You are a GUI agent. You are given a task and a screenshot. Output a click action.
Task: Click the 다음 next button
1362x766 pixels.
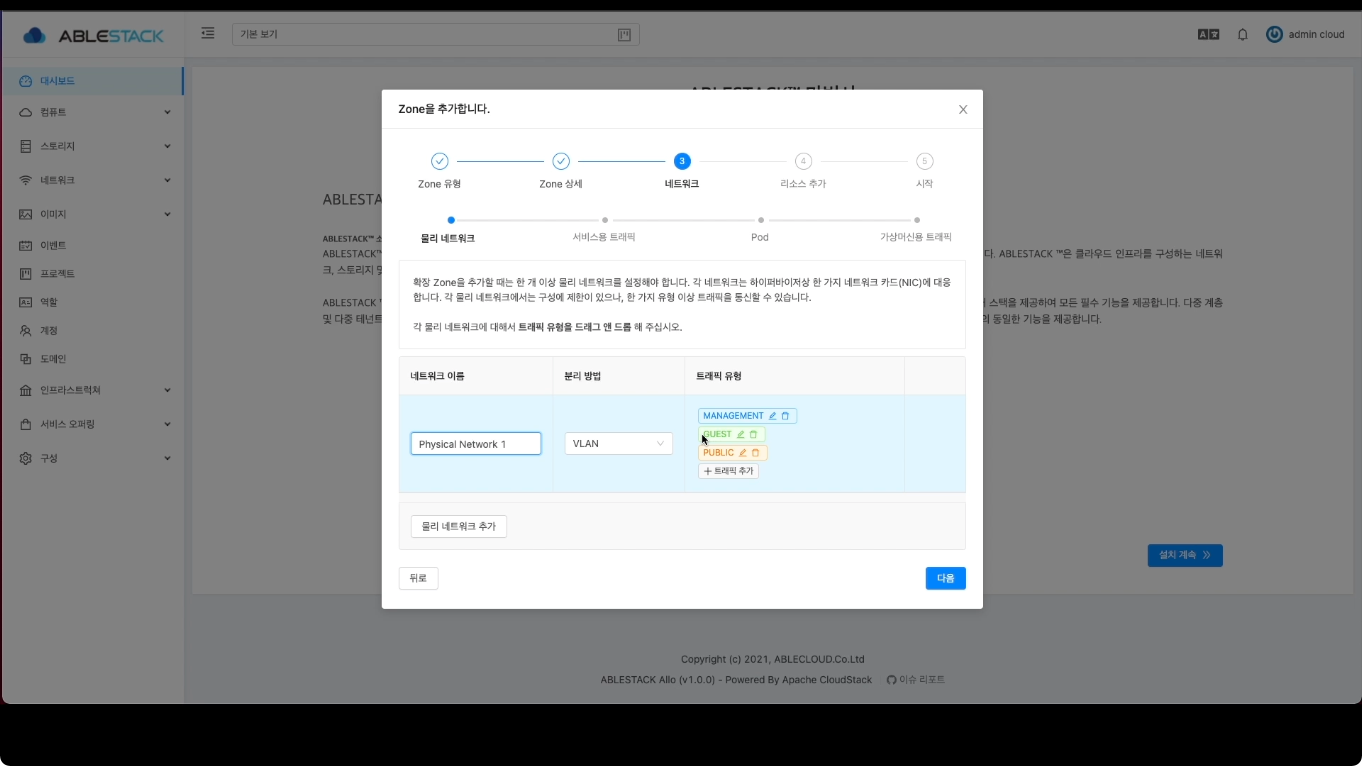coord(946,578)
